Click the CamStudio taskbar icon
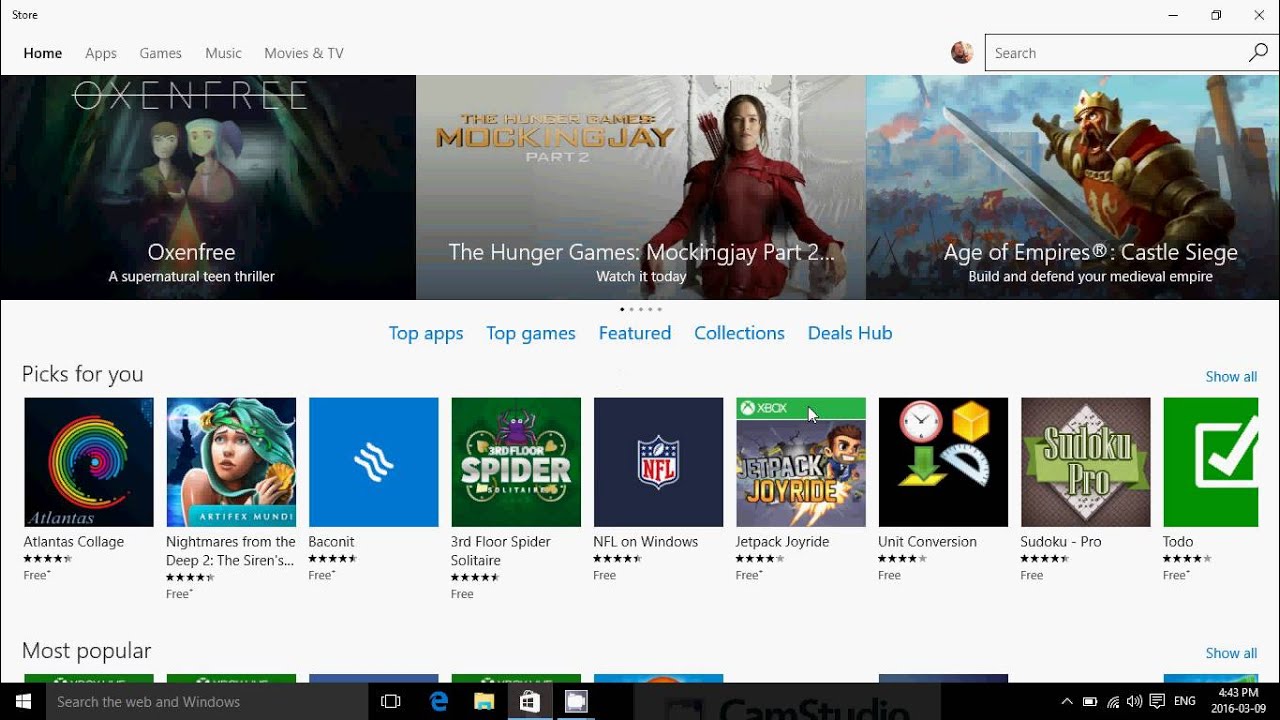Image resolution: width=1280 pixels, height=720 pixels. tap(576, 702)
